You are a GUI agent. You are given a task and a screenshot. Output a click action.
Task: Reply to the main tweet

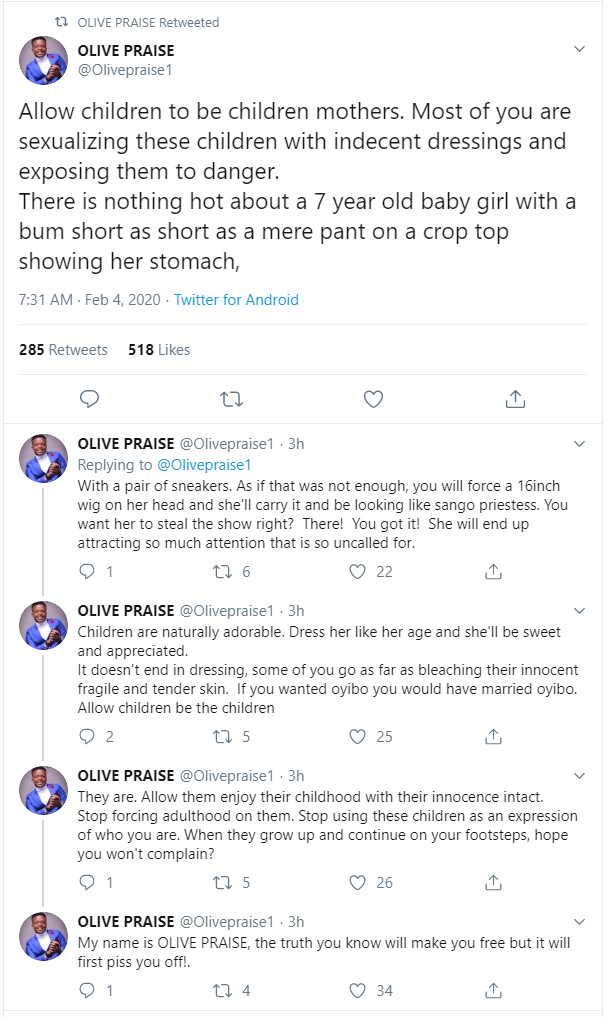[x=89, y=399]
